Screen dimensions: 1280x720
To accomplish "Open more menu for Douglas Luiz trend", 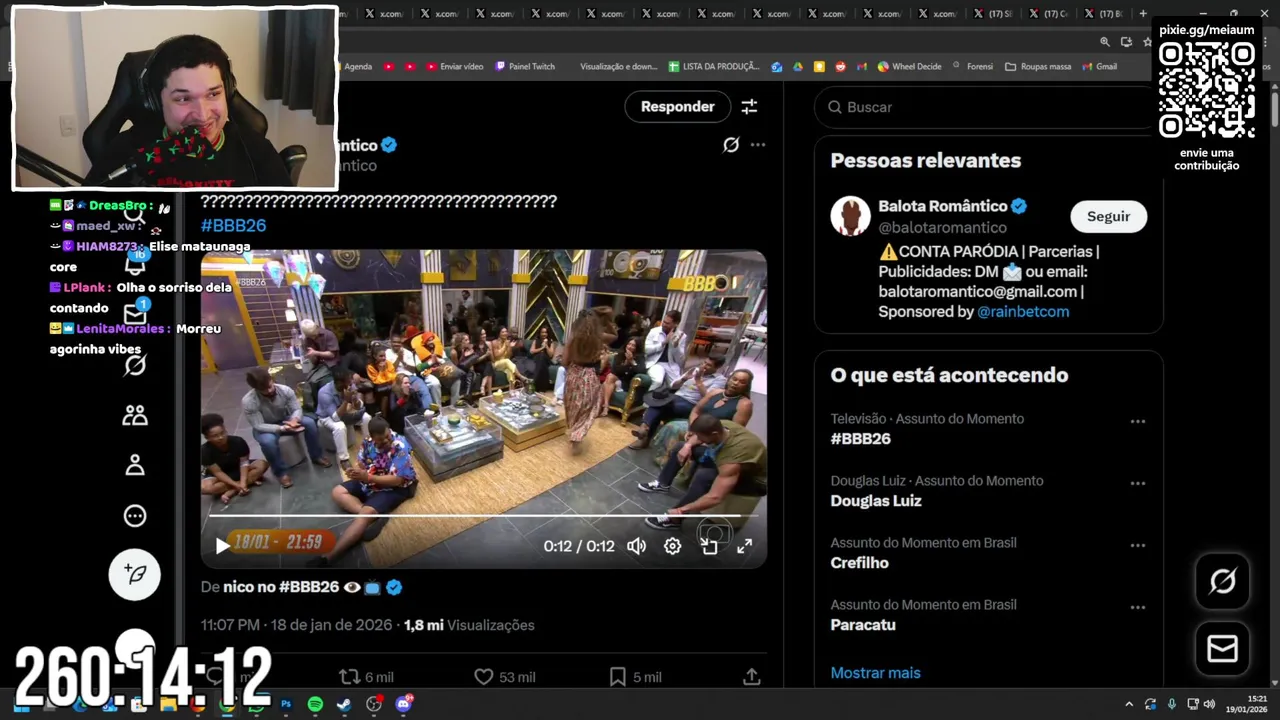I will coord(1138,483).
